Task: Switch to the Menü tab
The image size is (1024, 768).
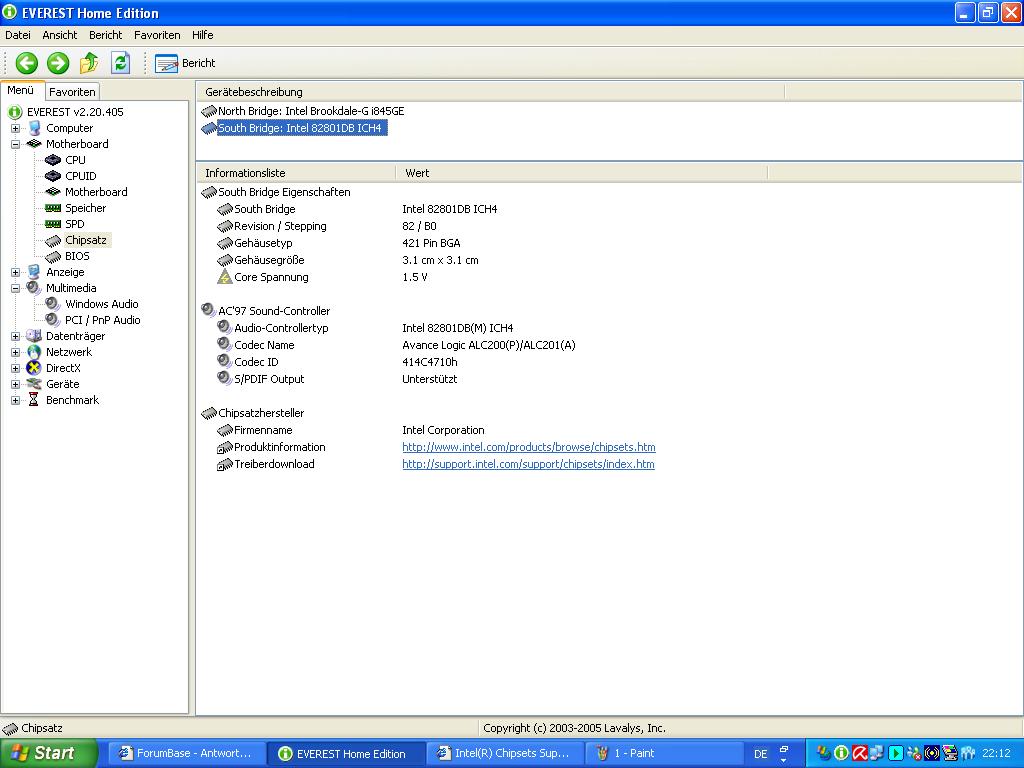Action: pos(21,91)
